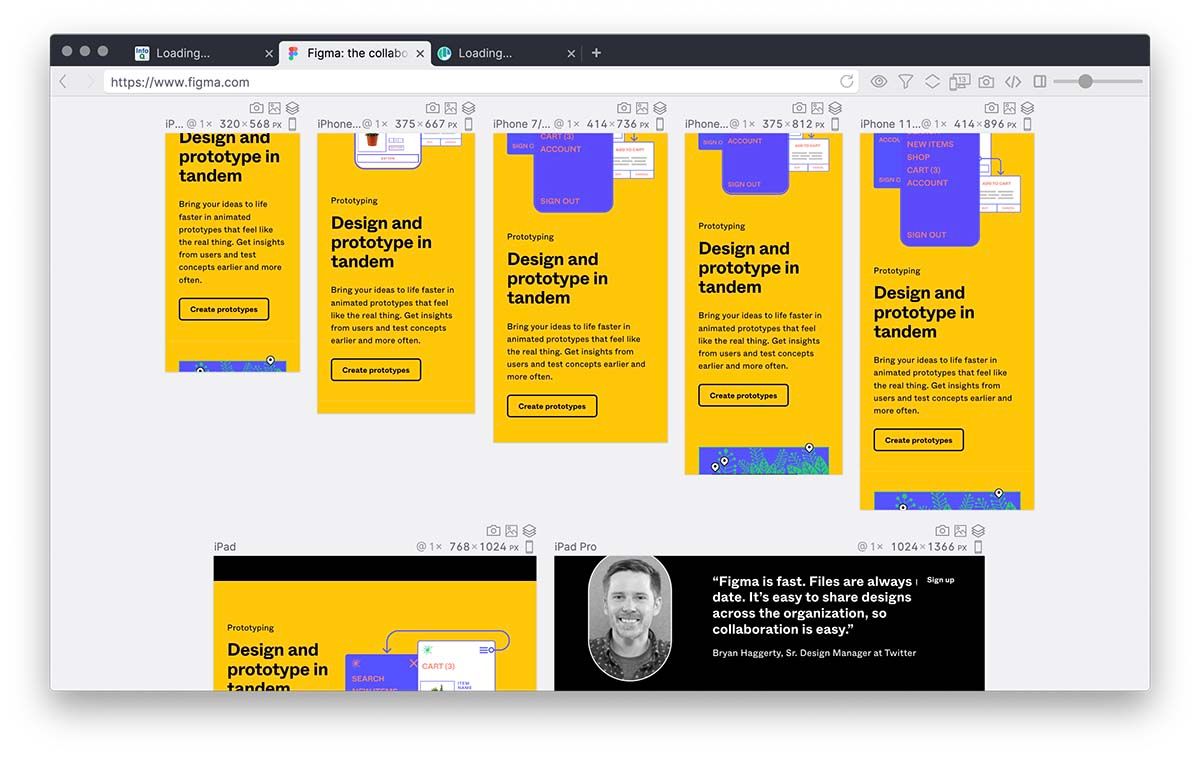Screenshot the 414×736 device with its camera icon

(624, 108)
